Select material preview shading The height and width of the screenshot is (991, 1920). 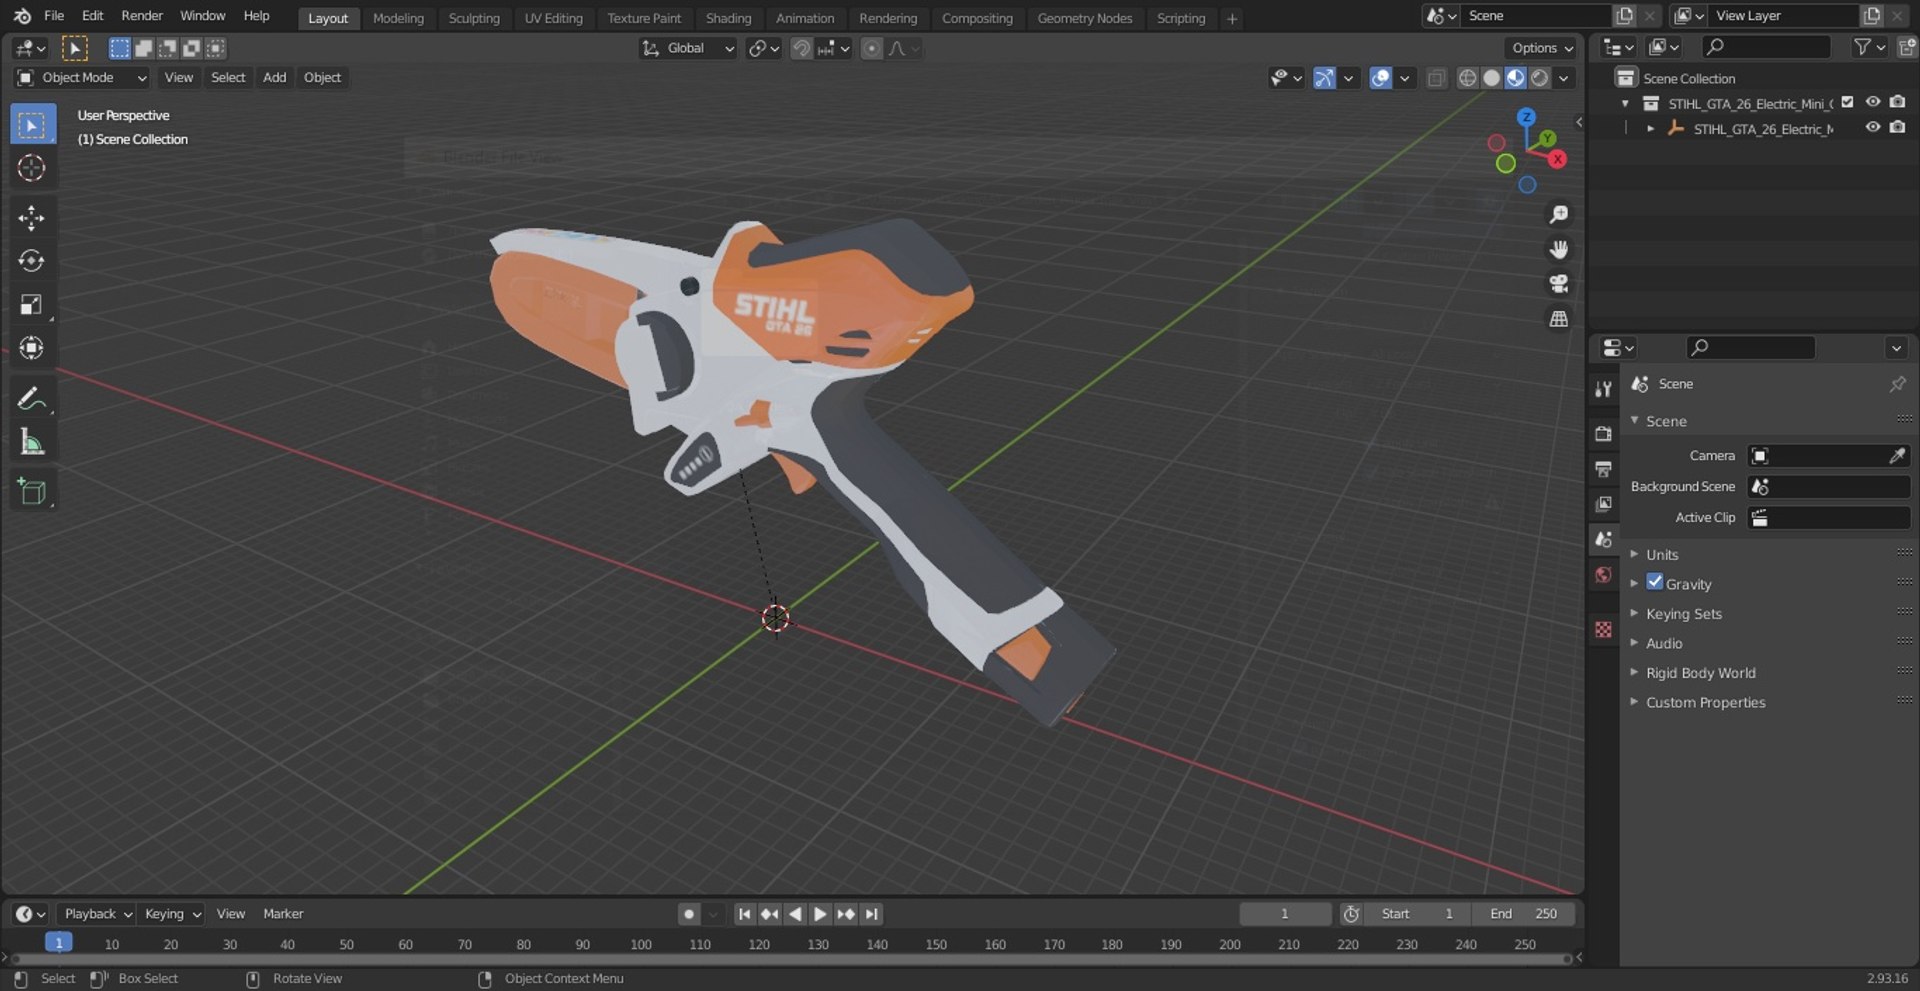pos(1516,78)
